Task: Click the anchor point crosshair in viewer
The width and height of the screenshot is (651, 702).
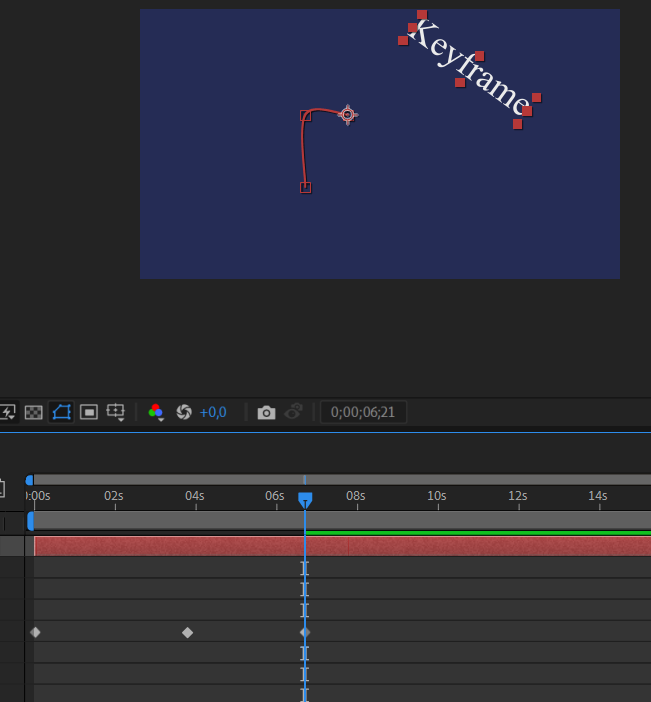Action: tap(348, 115)
